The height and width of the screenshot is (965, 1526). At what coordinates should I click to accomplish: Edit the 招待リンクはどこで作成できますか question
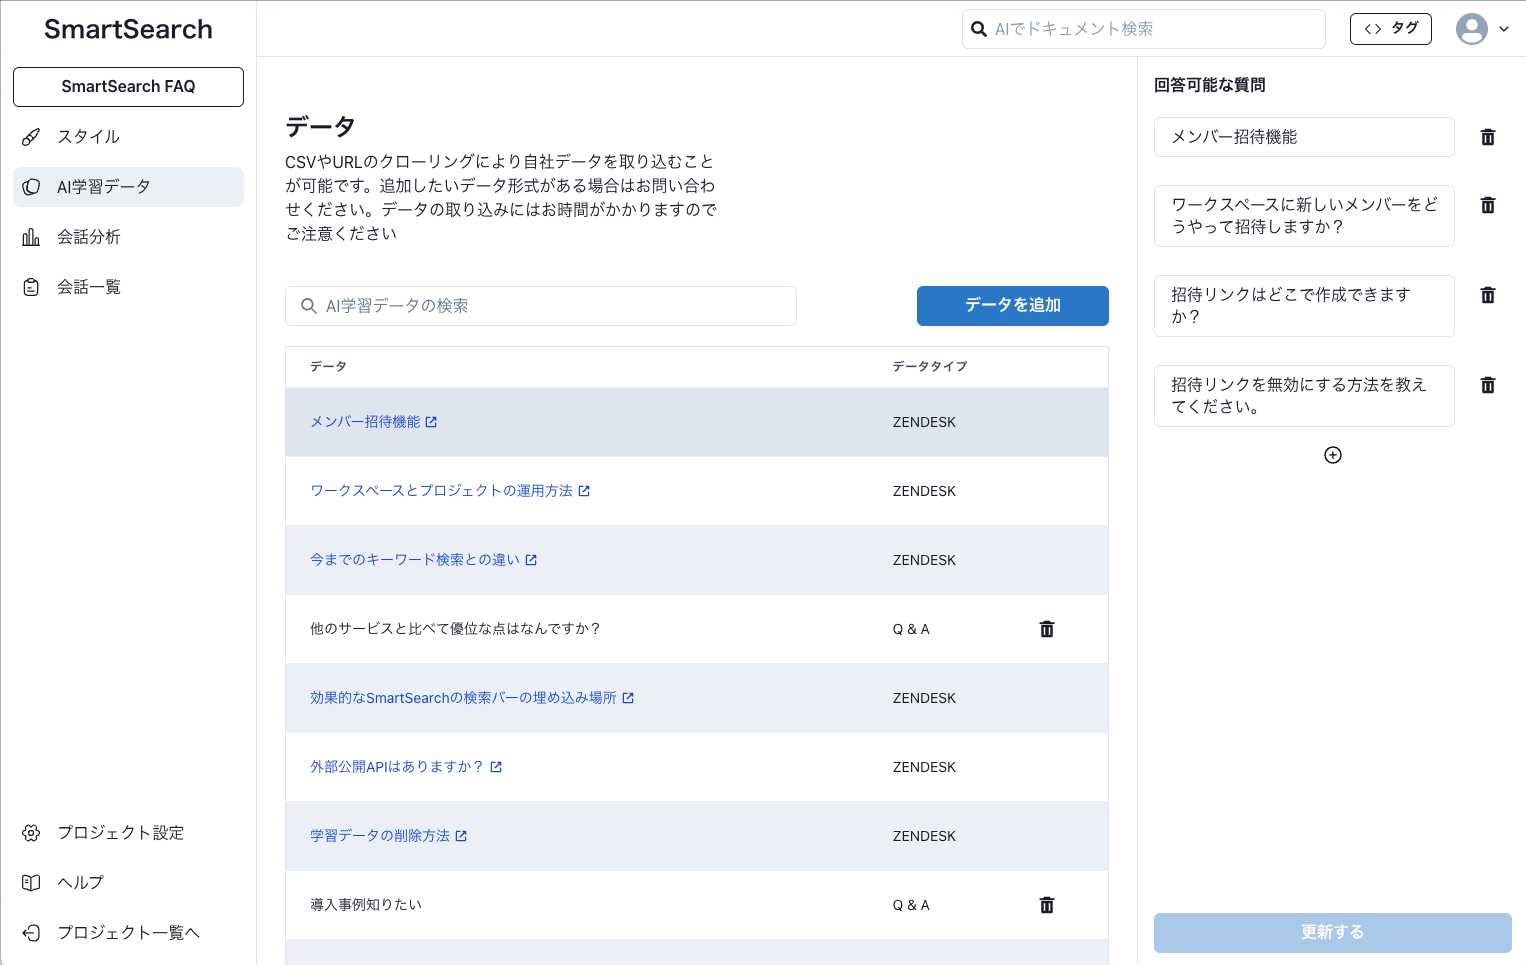pos(1304,306)
